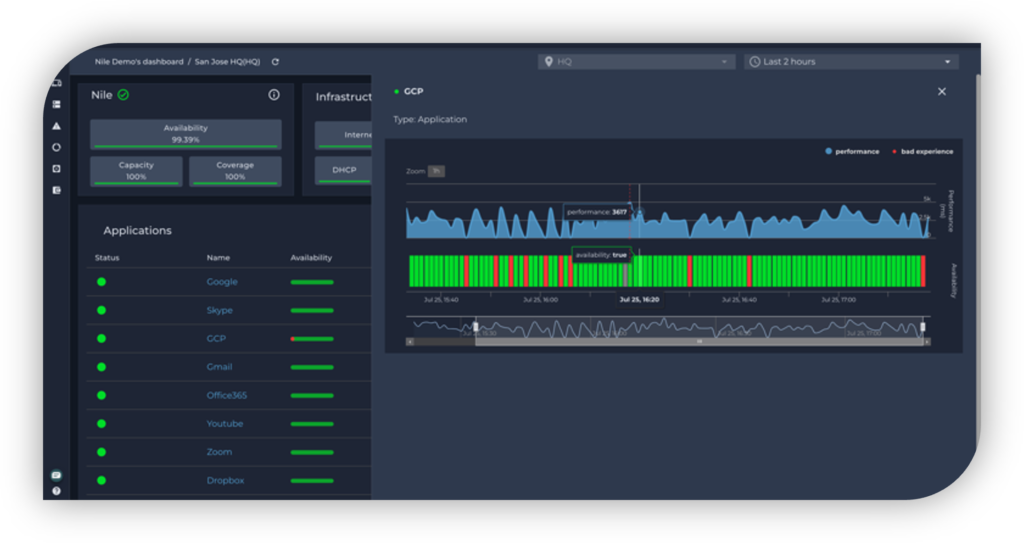Viewport: 1024px width, 543px height.
Task: Expand the Last 2 hours time range
Action: 851,61
